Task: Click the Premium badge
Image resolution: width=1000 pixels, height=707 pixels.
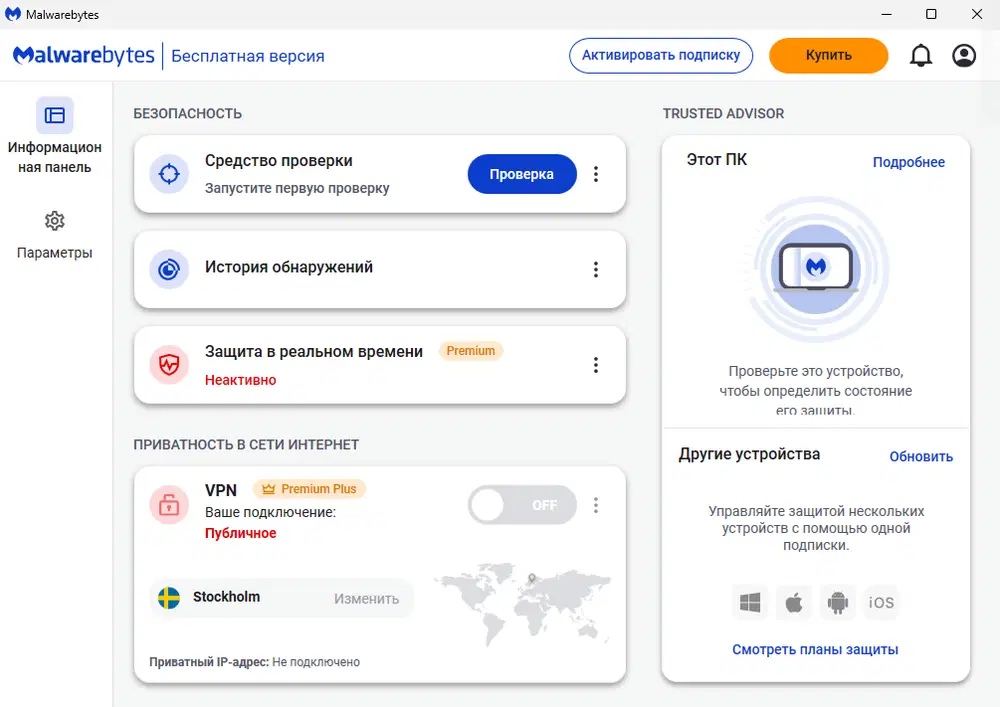Action: point(471,351)
